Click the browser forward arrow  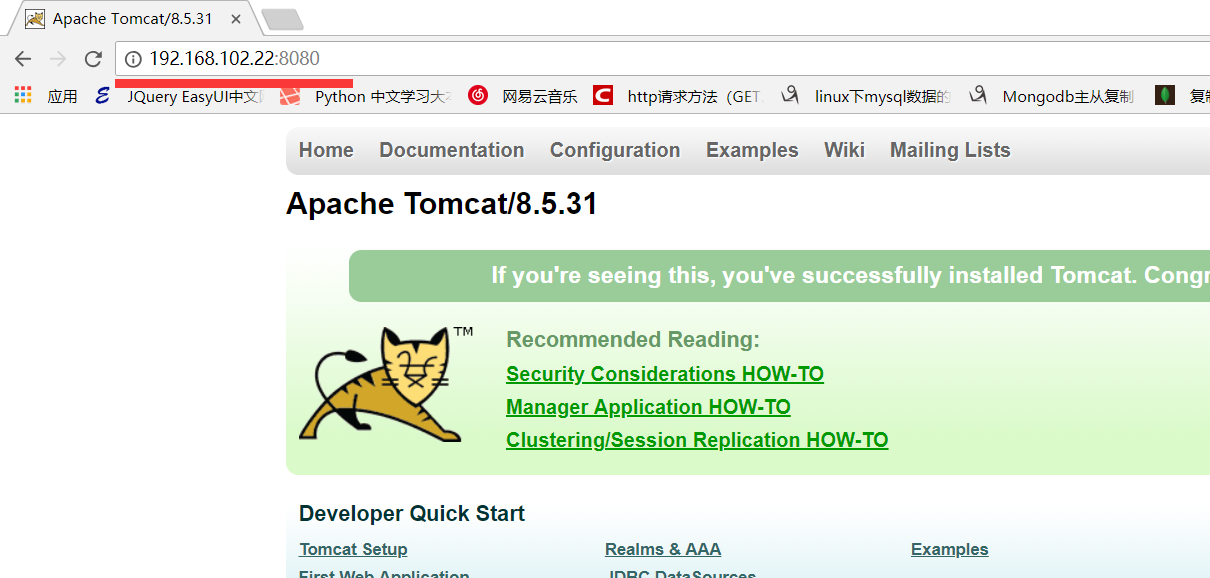click(x=58, y=59)
